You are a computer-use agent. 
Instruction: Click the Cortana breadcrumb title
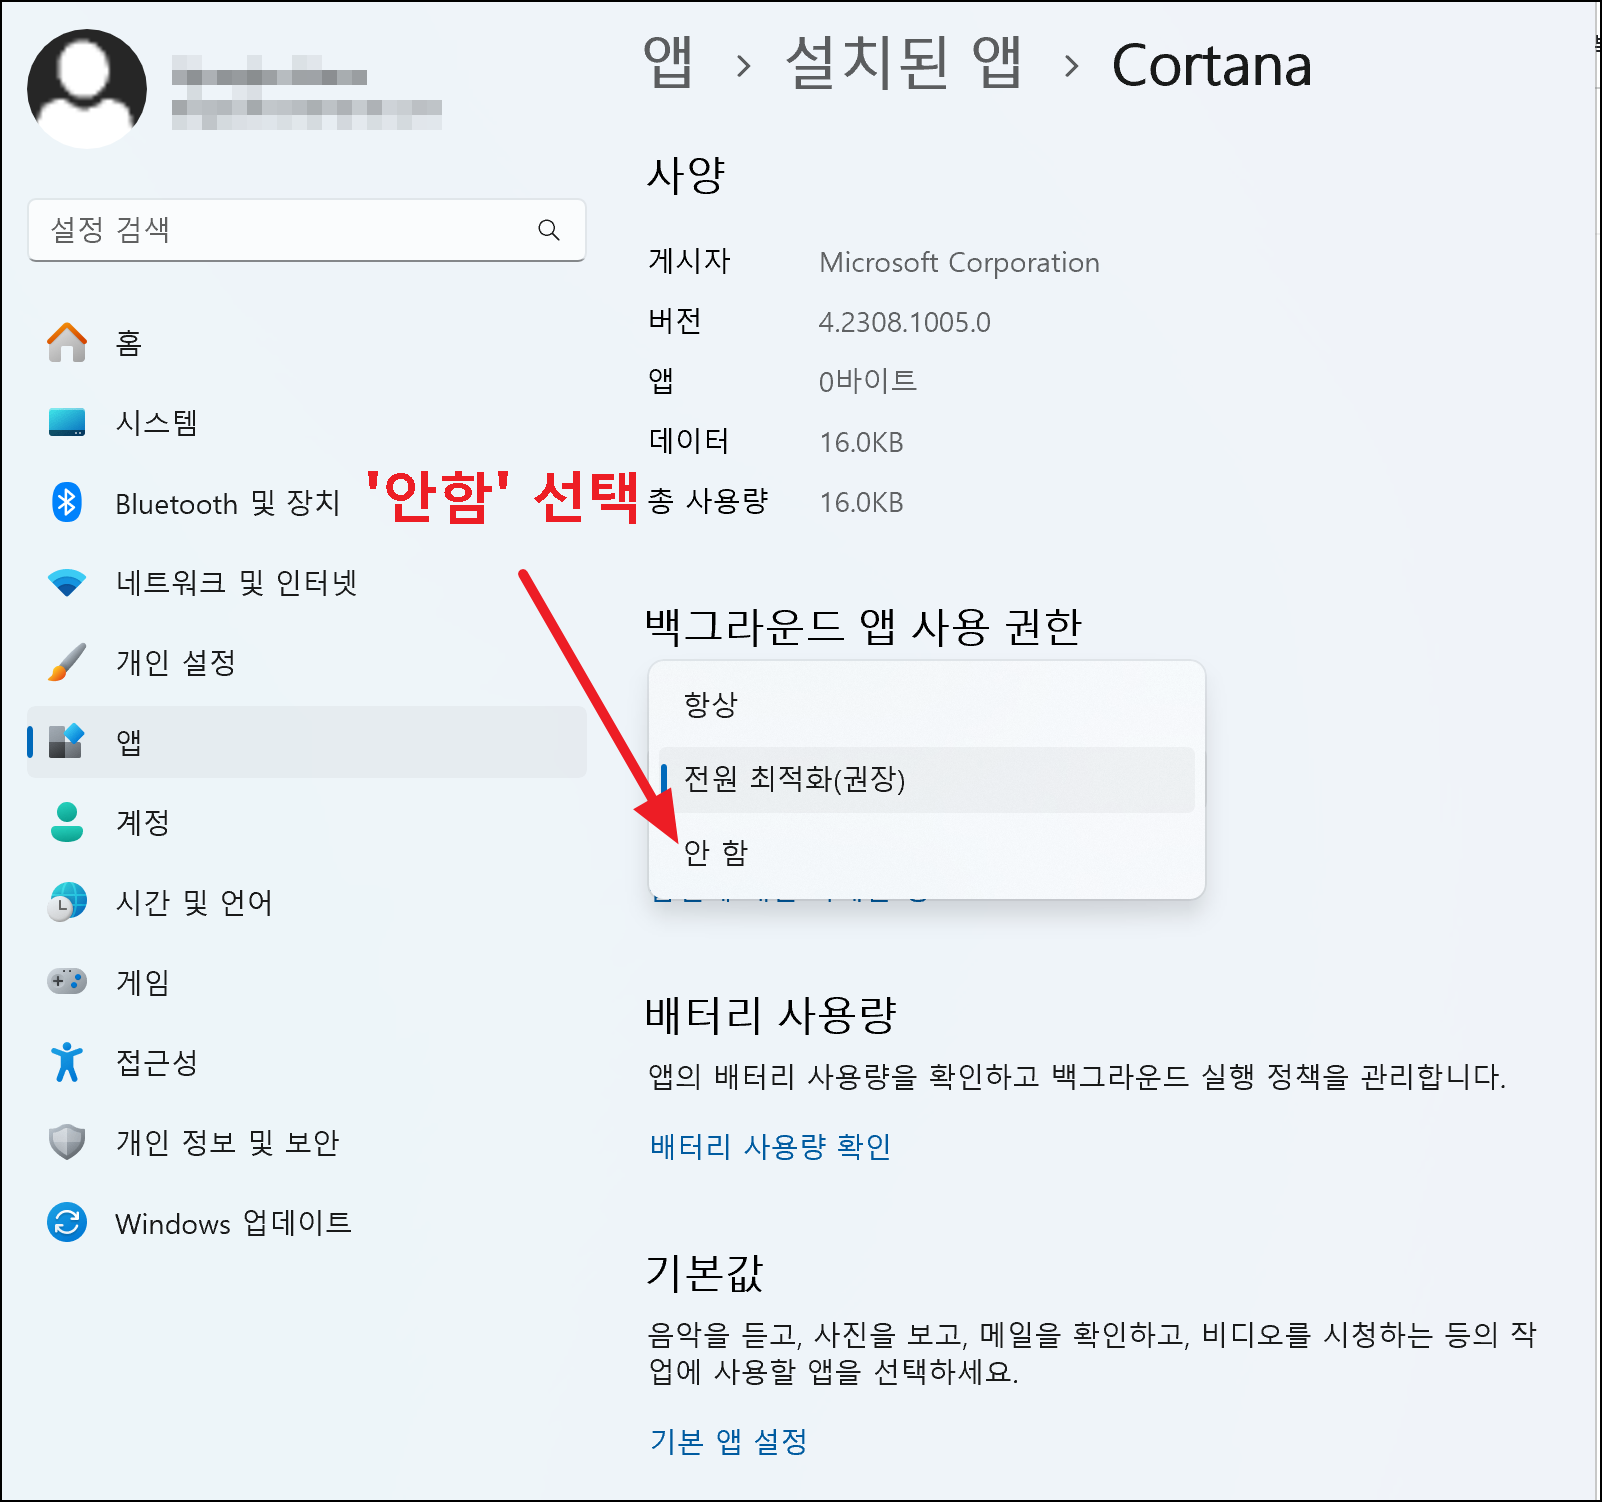point(1211,66)
